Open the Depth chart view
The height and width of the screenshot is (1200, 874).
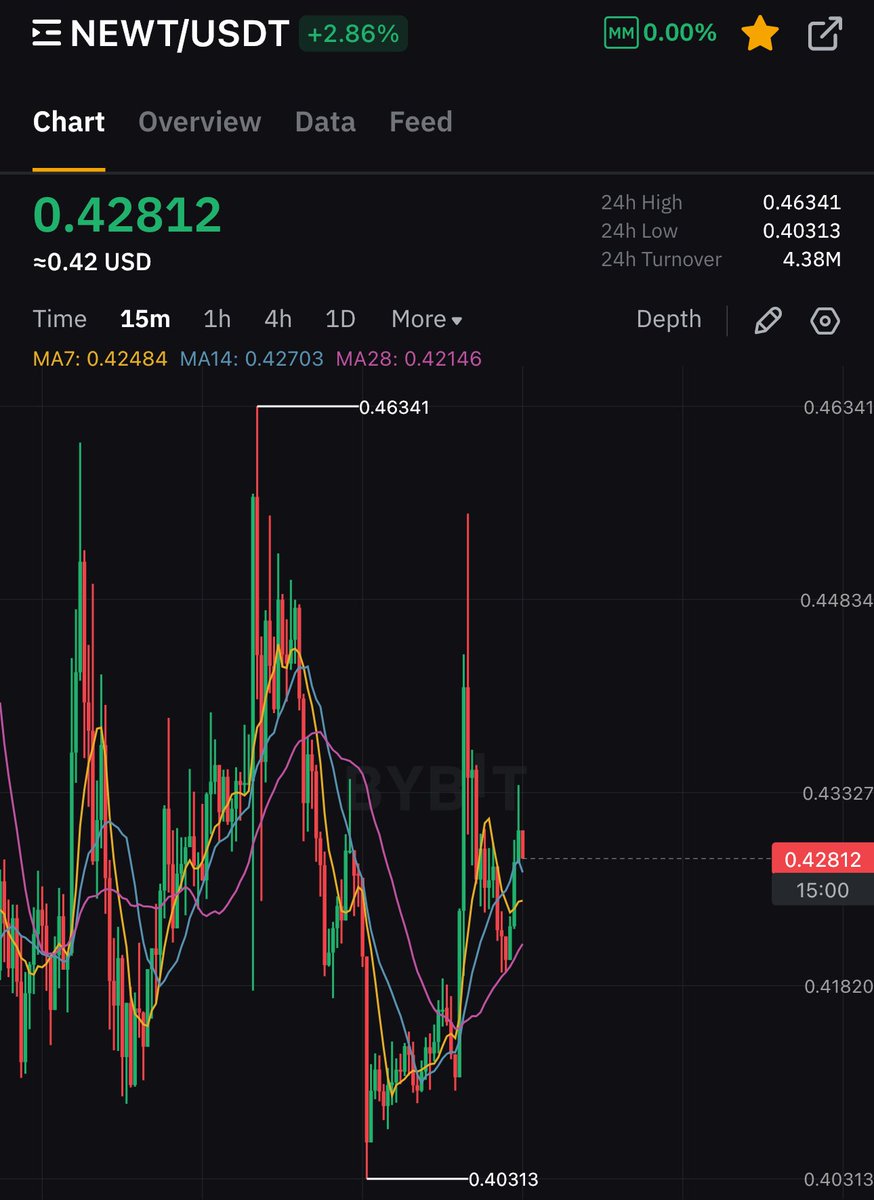pos(669,319)
